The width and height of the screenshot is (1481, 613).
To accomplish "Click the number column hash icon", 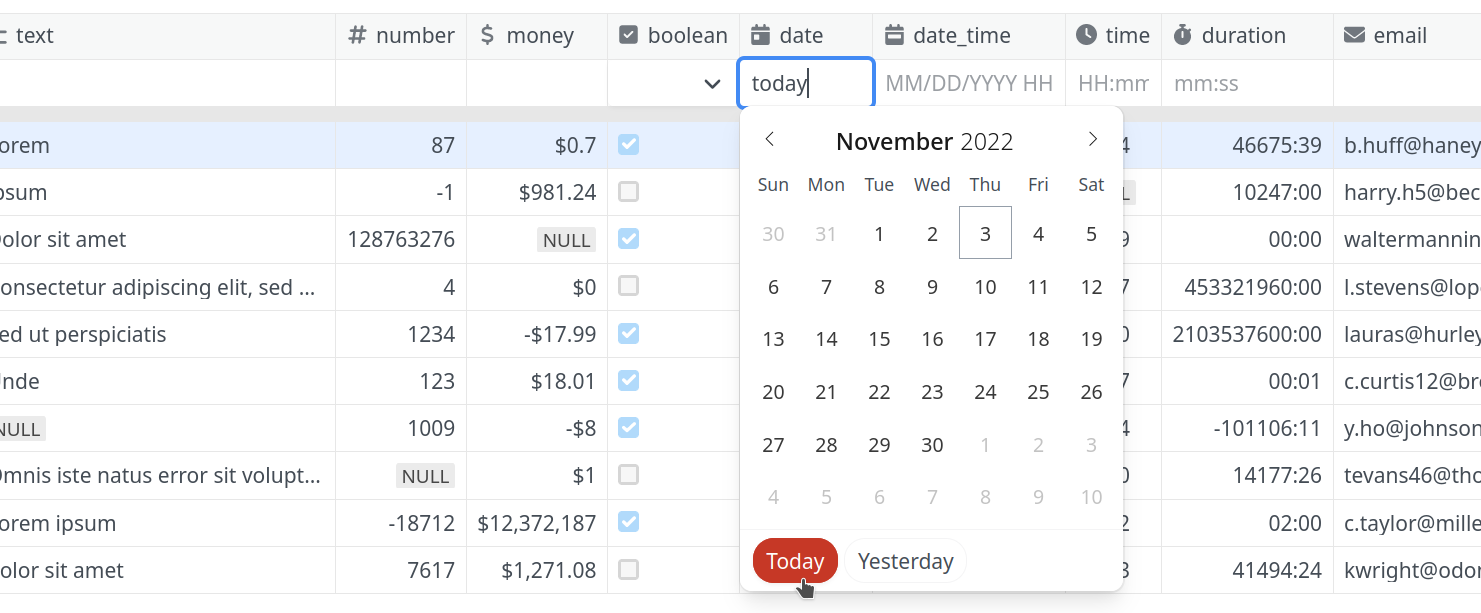I will [x=357, y=36].
